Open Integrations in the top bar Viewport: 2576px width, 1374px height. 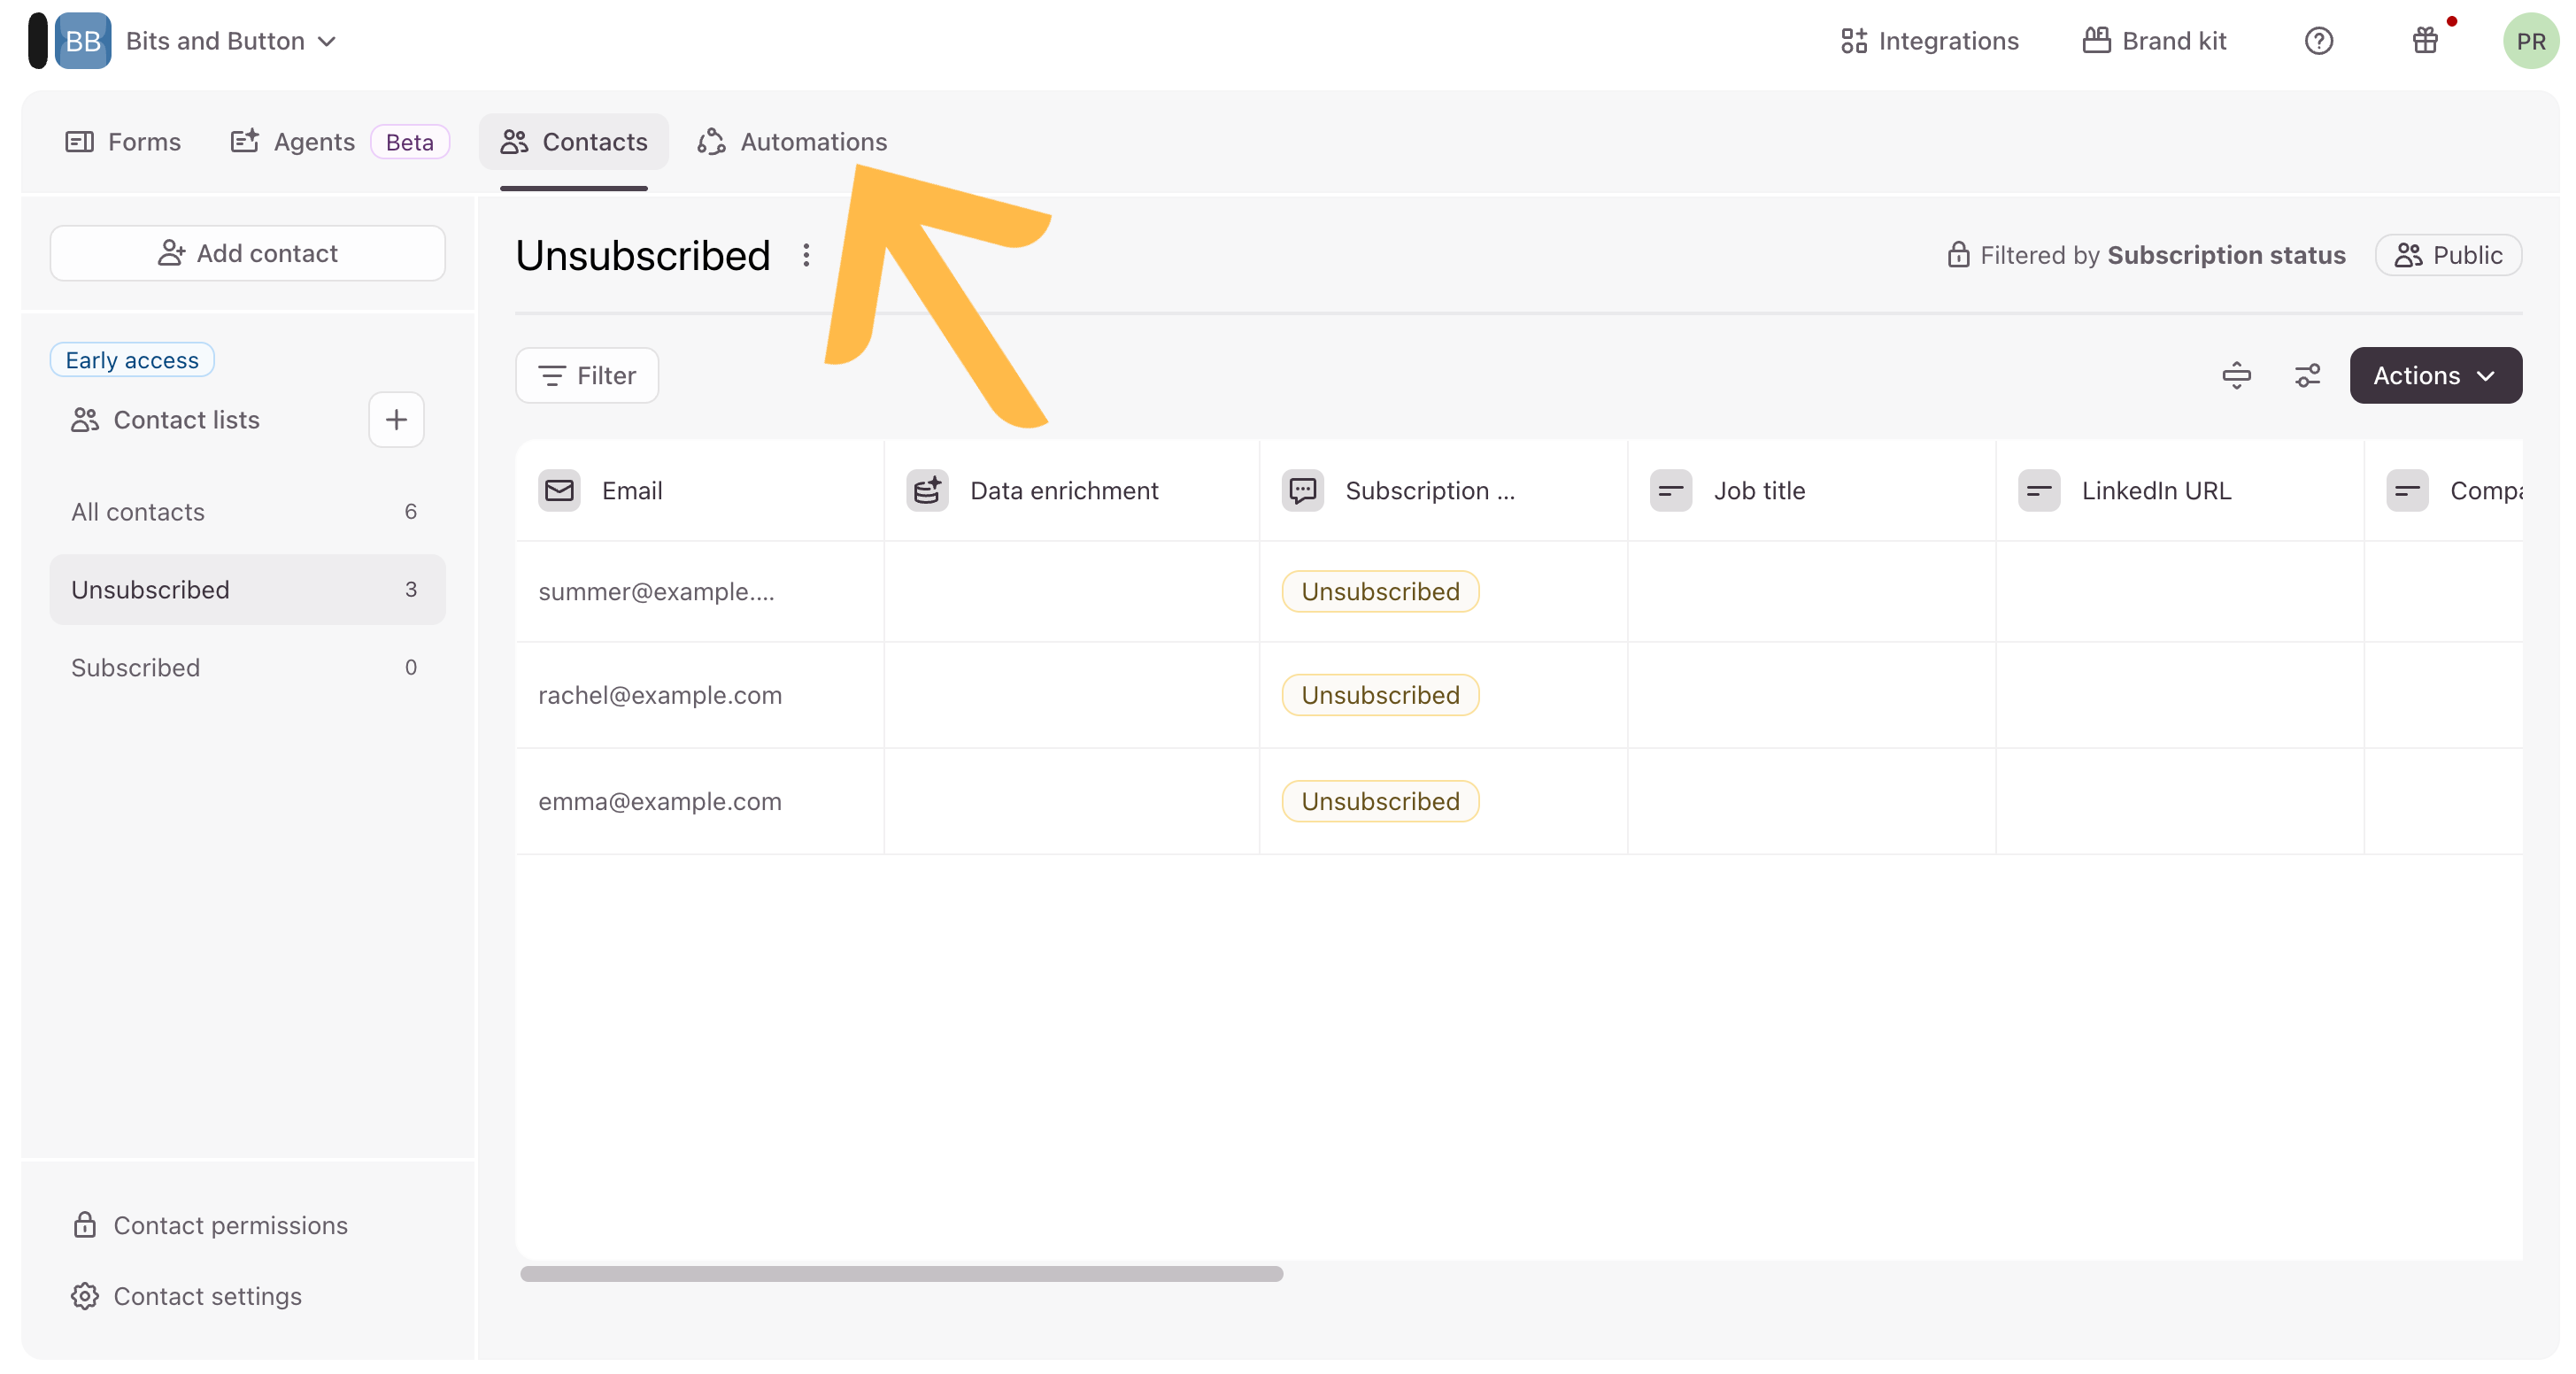click(x=1929, y=41)
